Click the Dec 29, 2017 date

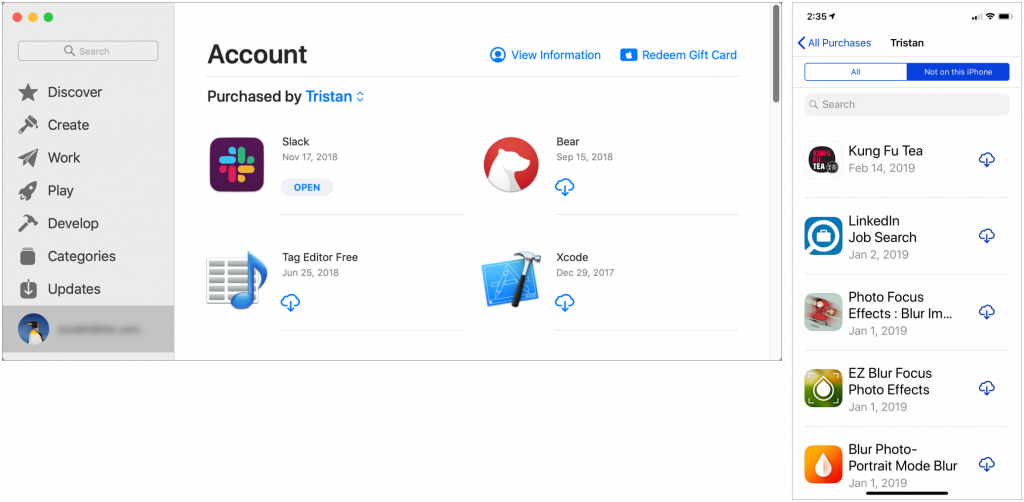click(x=585, y=272)
